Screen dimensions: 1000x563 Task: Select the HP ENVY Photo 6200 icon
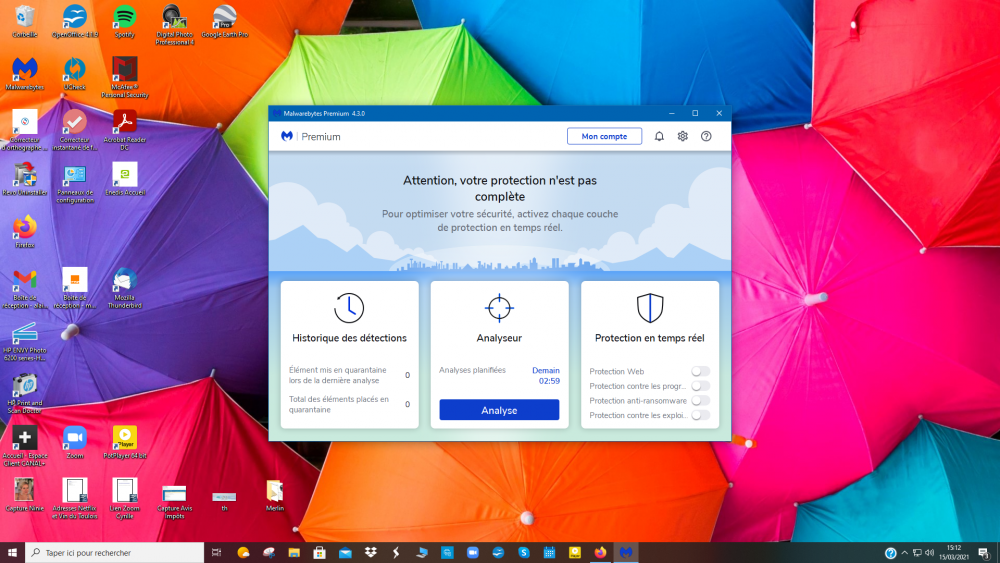(x=25, y=341)
